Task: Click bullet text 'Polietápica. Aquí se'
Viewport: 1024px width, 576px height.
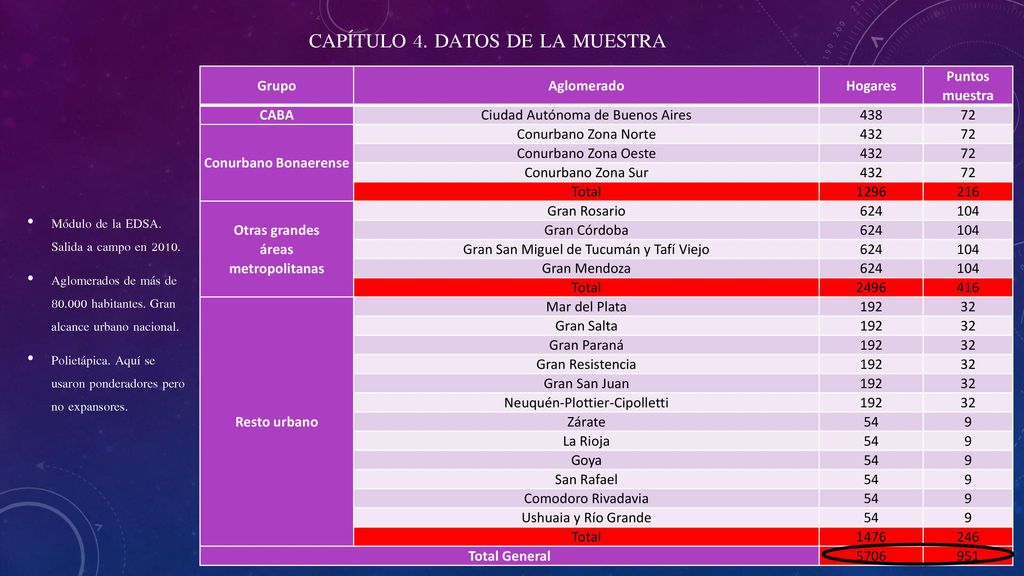Action: pos(103,360)
